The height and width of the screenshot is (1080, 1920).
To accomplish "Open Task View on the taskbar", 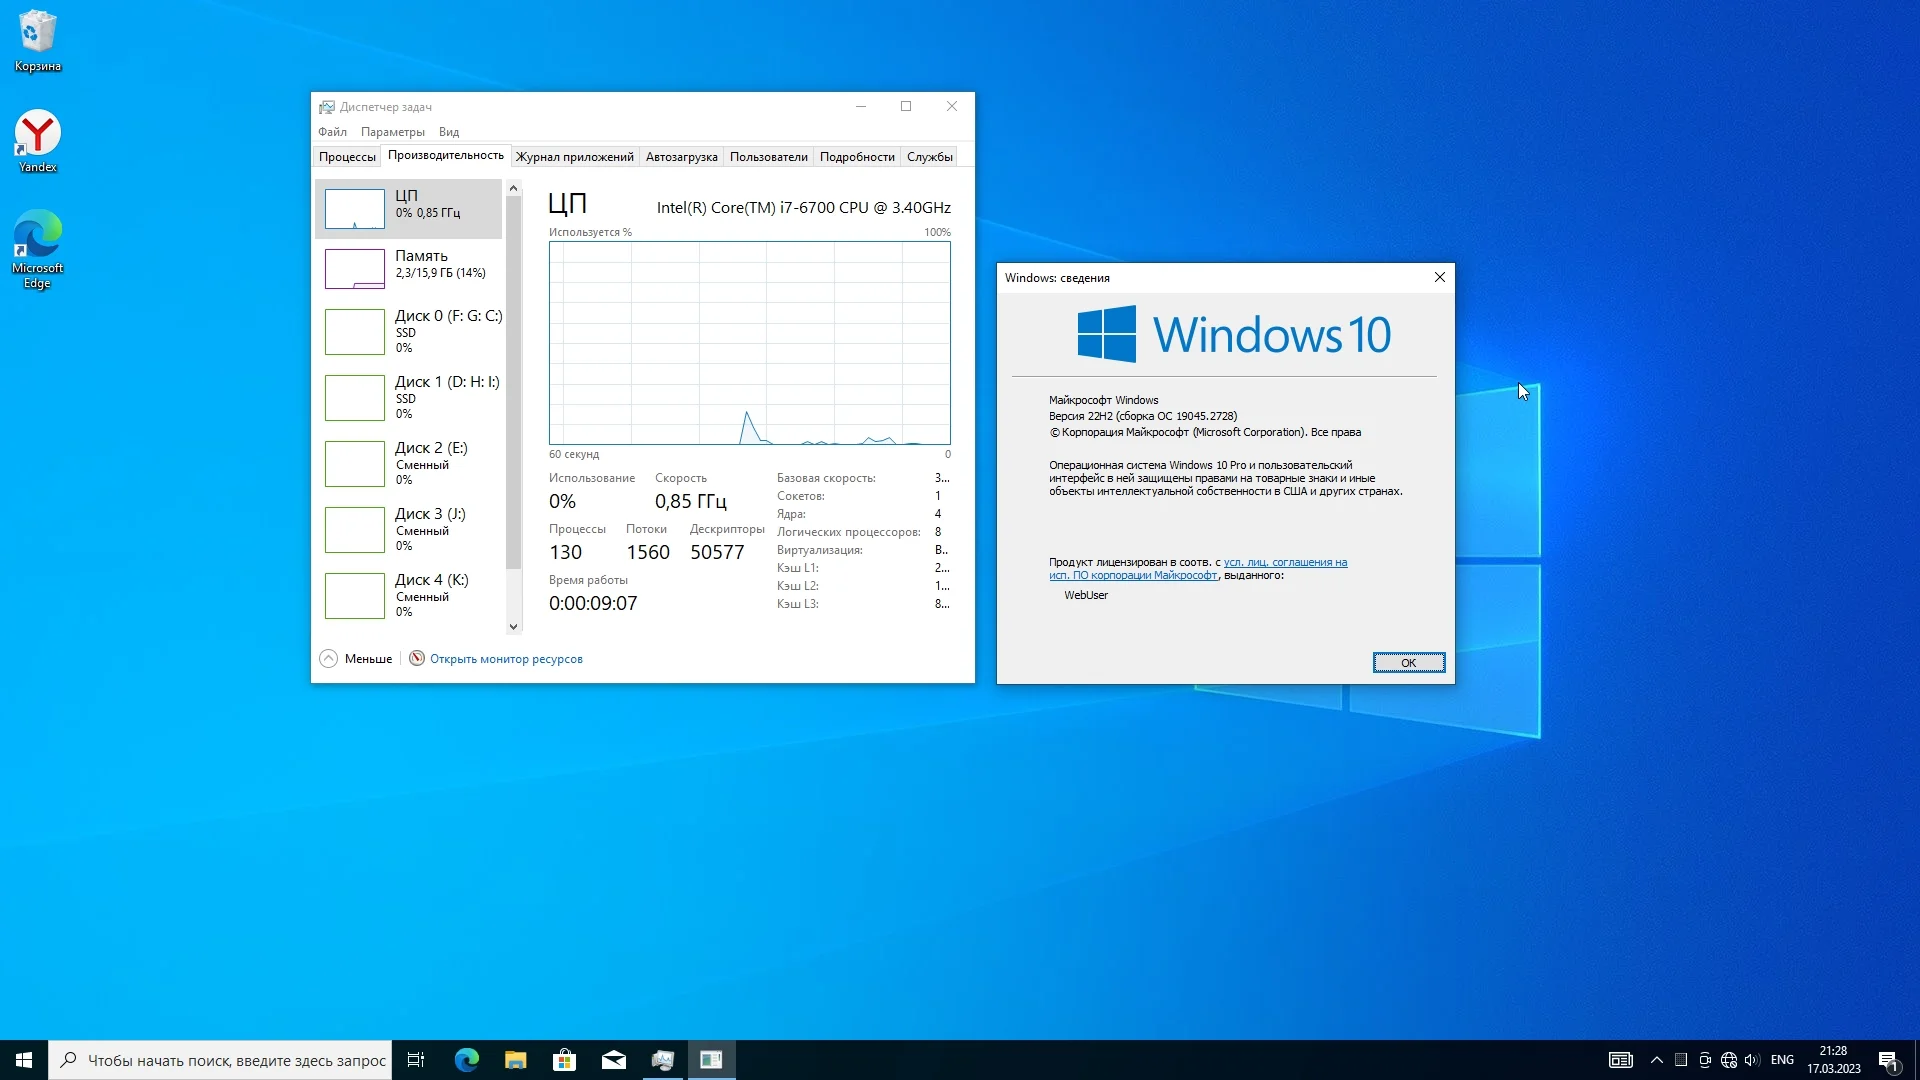I will click(416, 1060).
